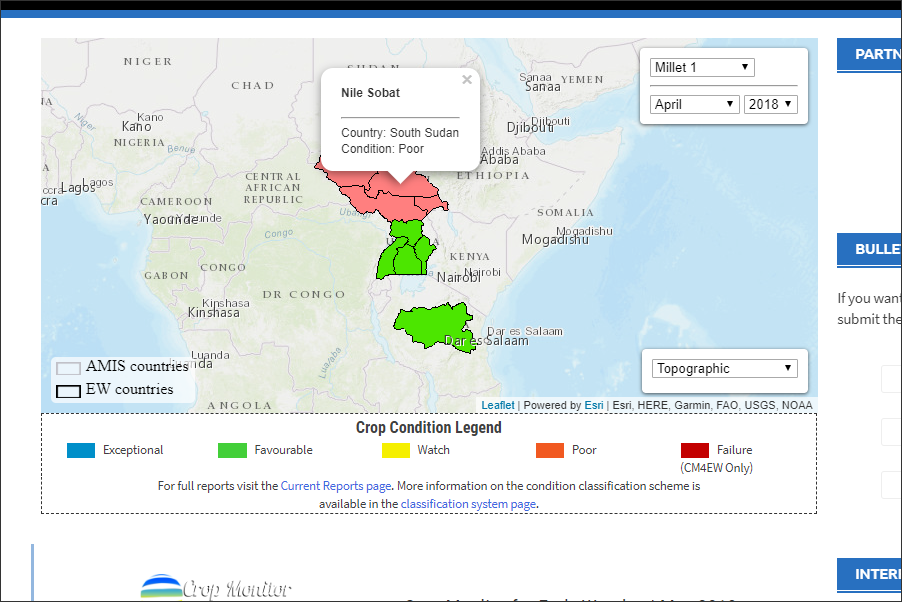Open the 2018 year dropdown
This screenshot has width=902, height=602.
click(770, 104)
